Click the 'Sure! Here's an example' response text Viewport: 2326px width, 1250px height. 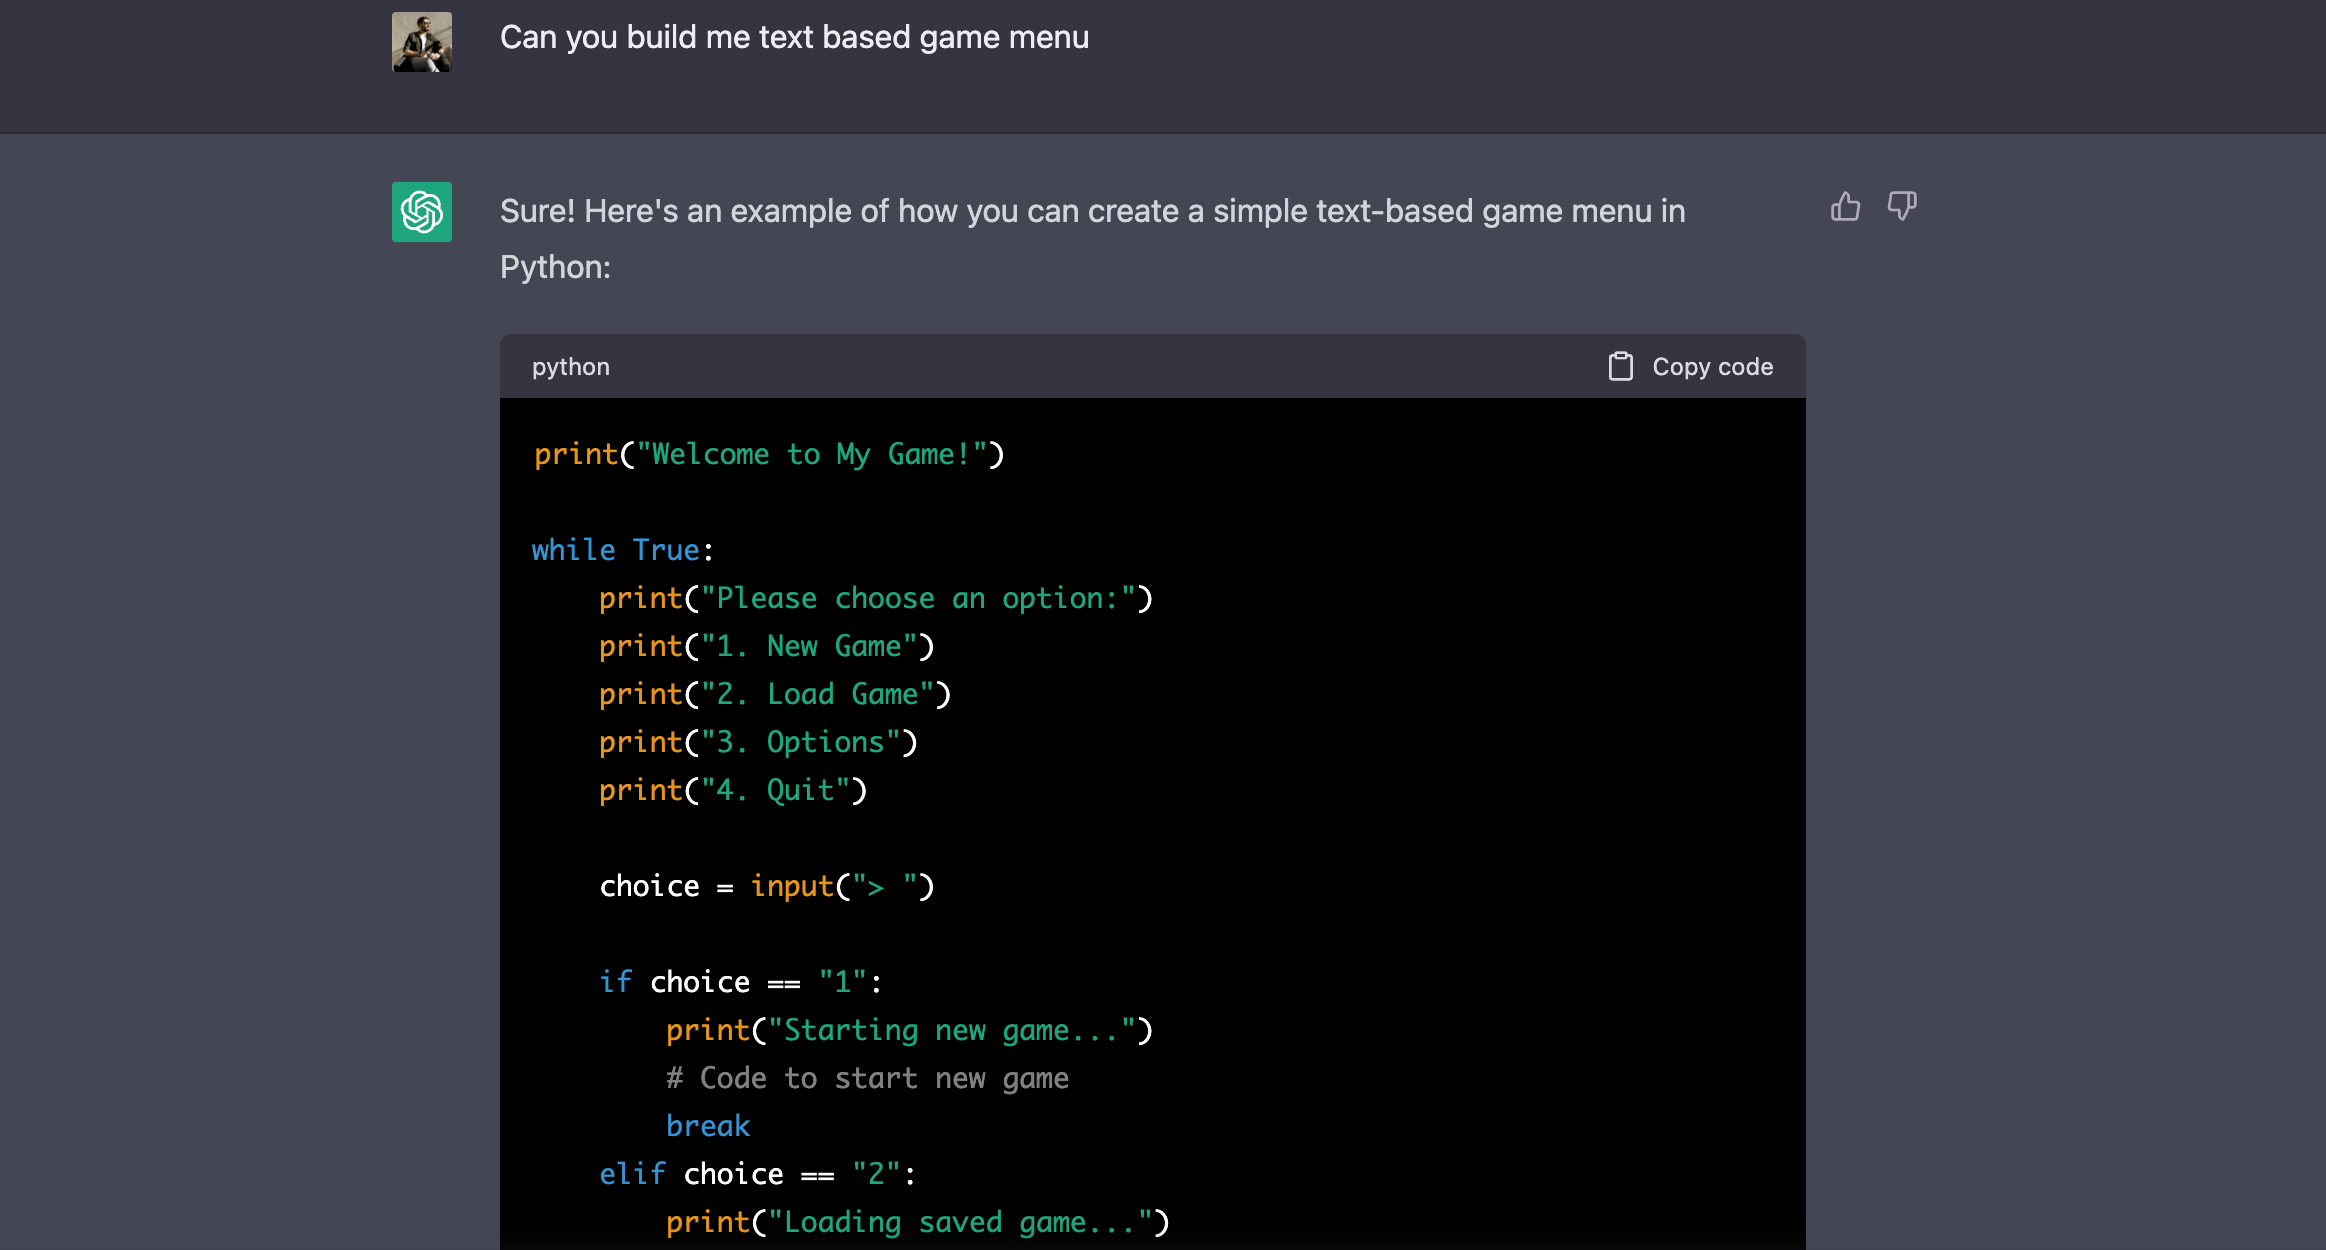1092,238
